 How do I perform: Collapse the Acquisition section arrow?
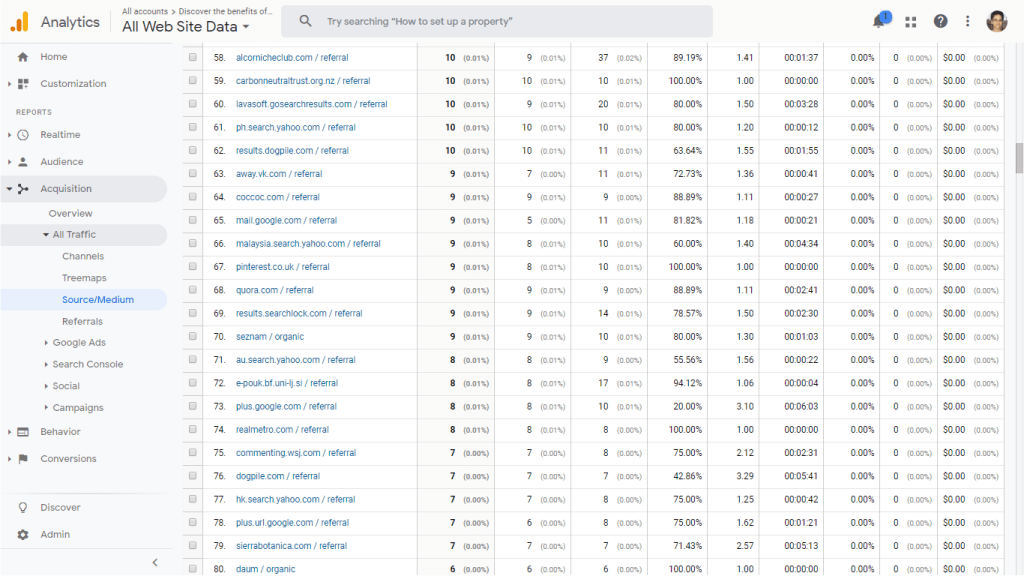click(9, 189)
